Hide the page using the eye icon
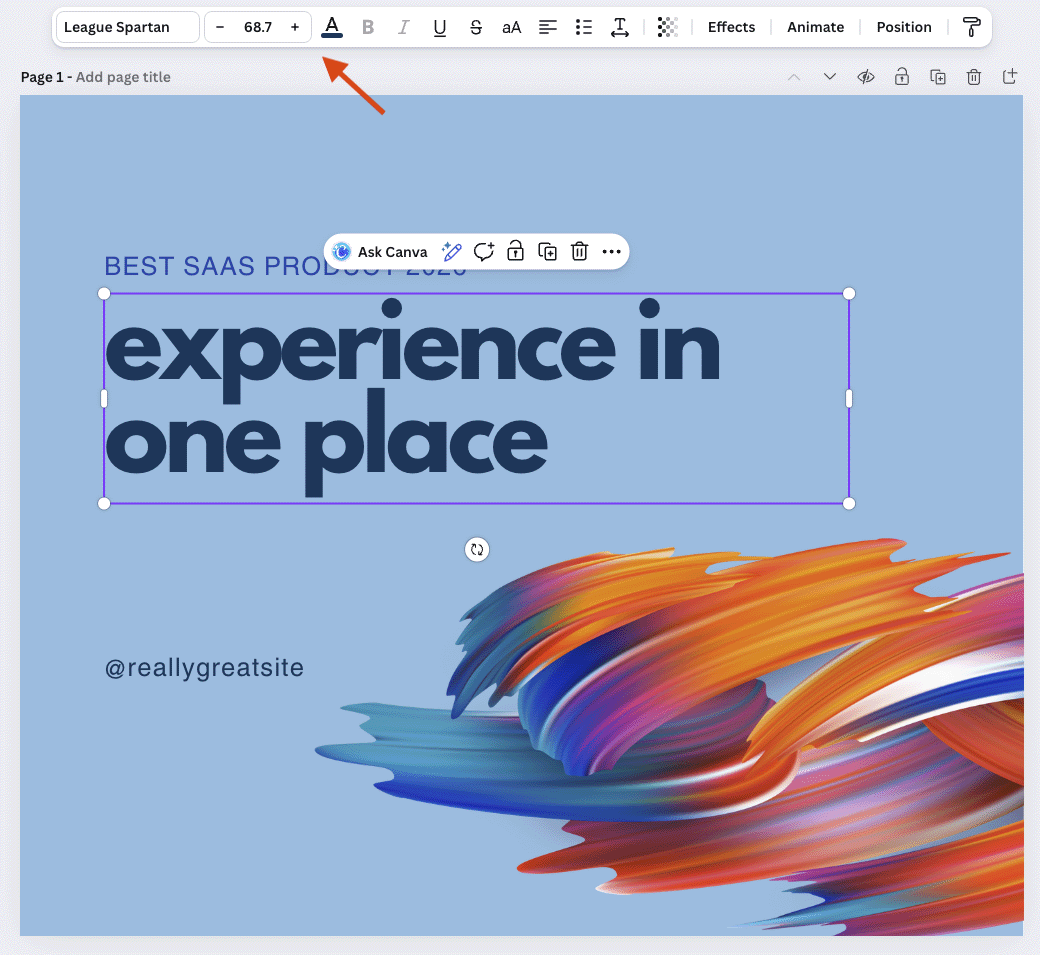 (x=866, y=77)
